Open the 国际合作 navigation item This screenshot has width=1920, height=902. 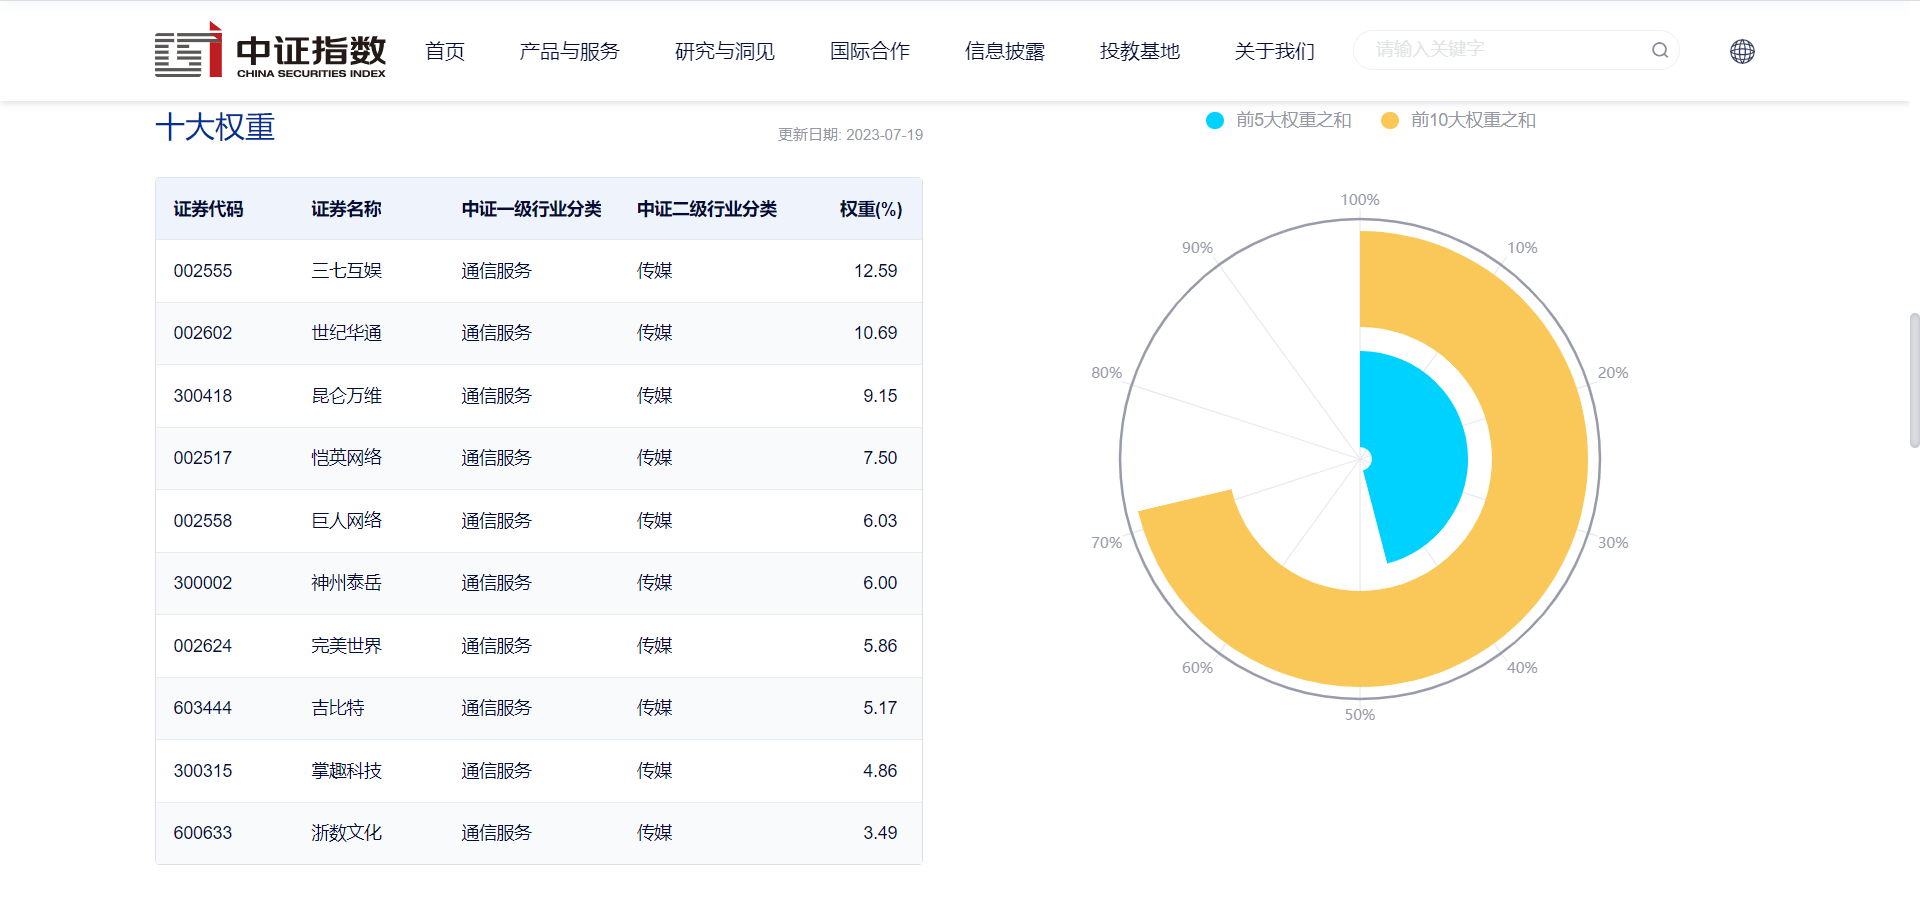[869, 51]
